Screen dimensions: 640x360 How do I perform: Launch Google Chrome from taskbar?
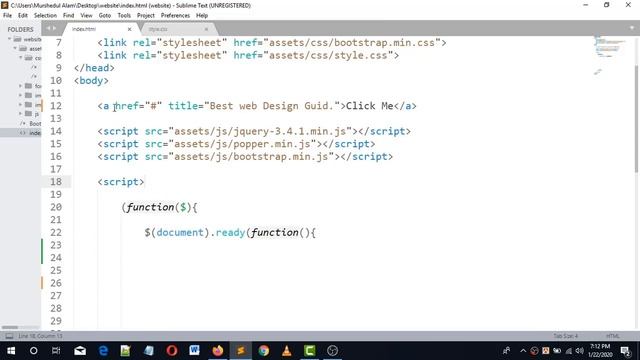coord(264,351)
